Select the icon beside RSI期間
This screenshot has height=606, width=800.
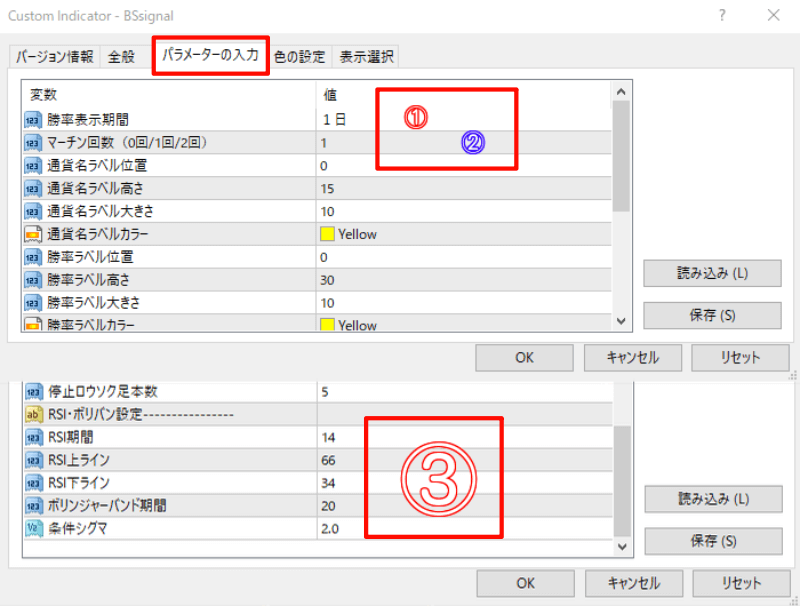click(x=33, y=437)
